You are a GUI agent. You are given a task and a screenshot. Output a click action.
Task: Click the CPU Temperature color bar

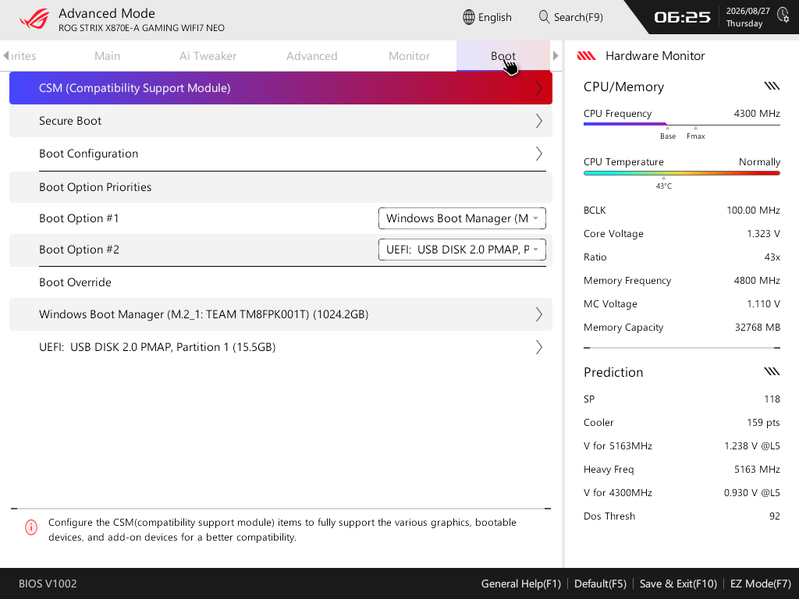pos(682,173)
